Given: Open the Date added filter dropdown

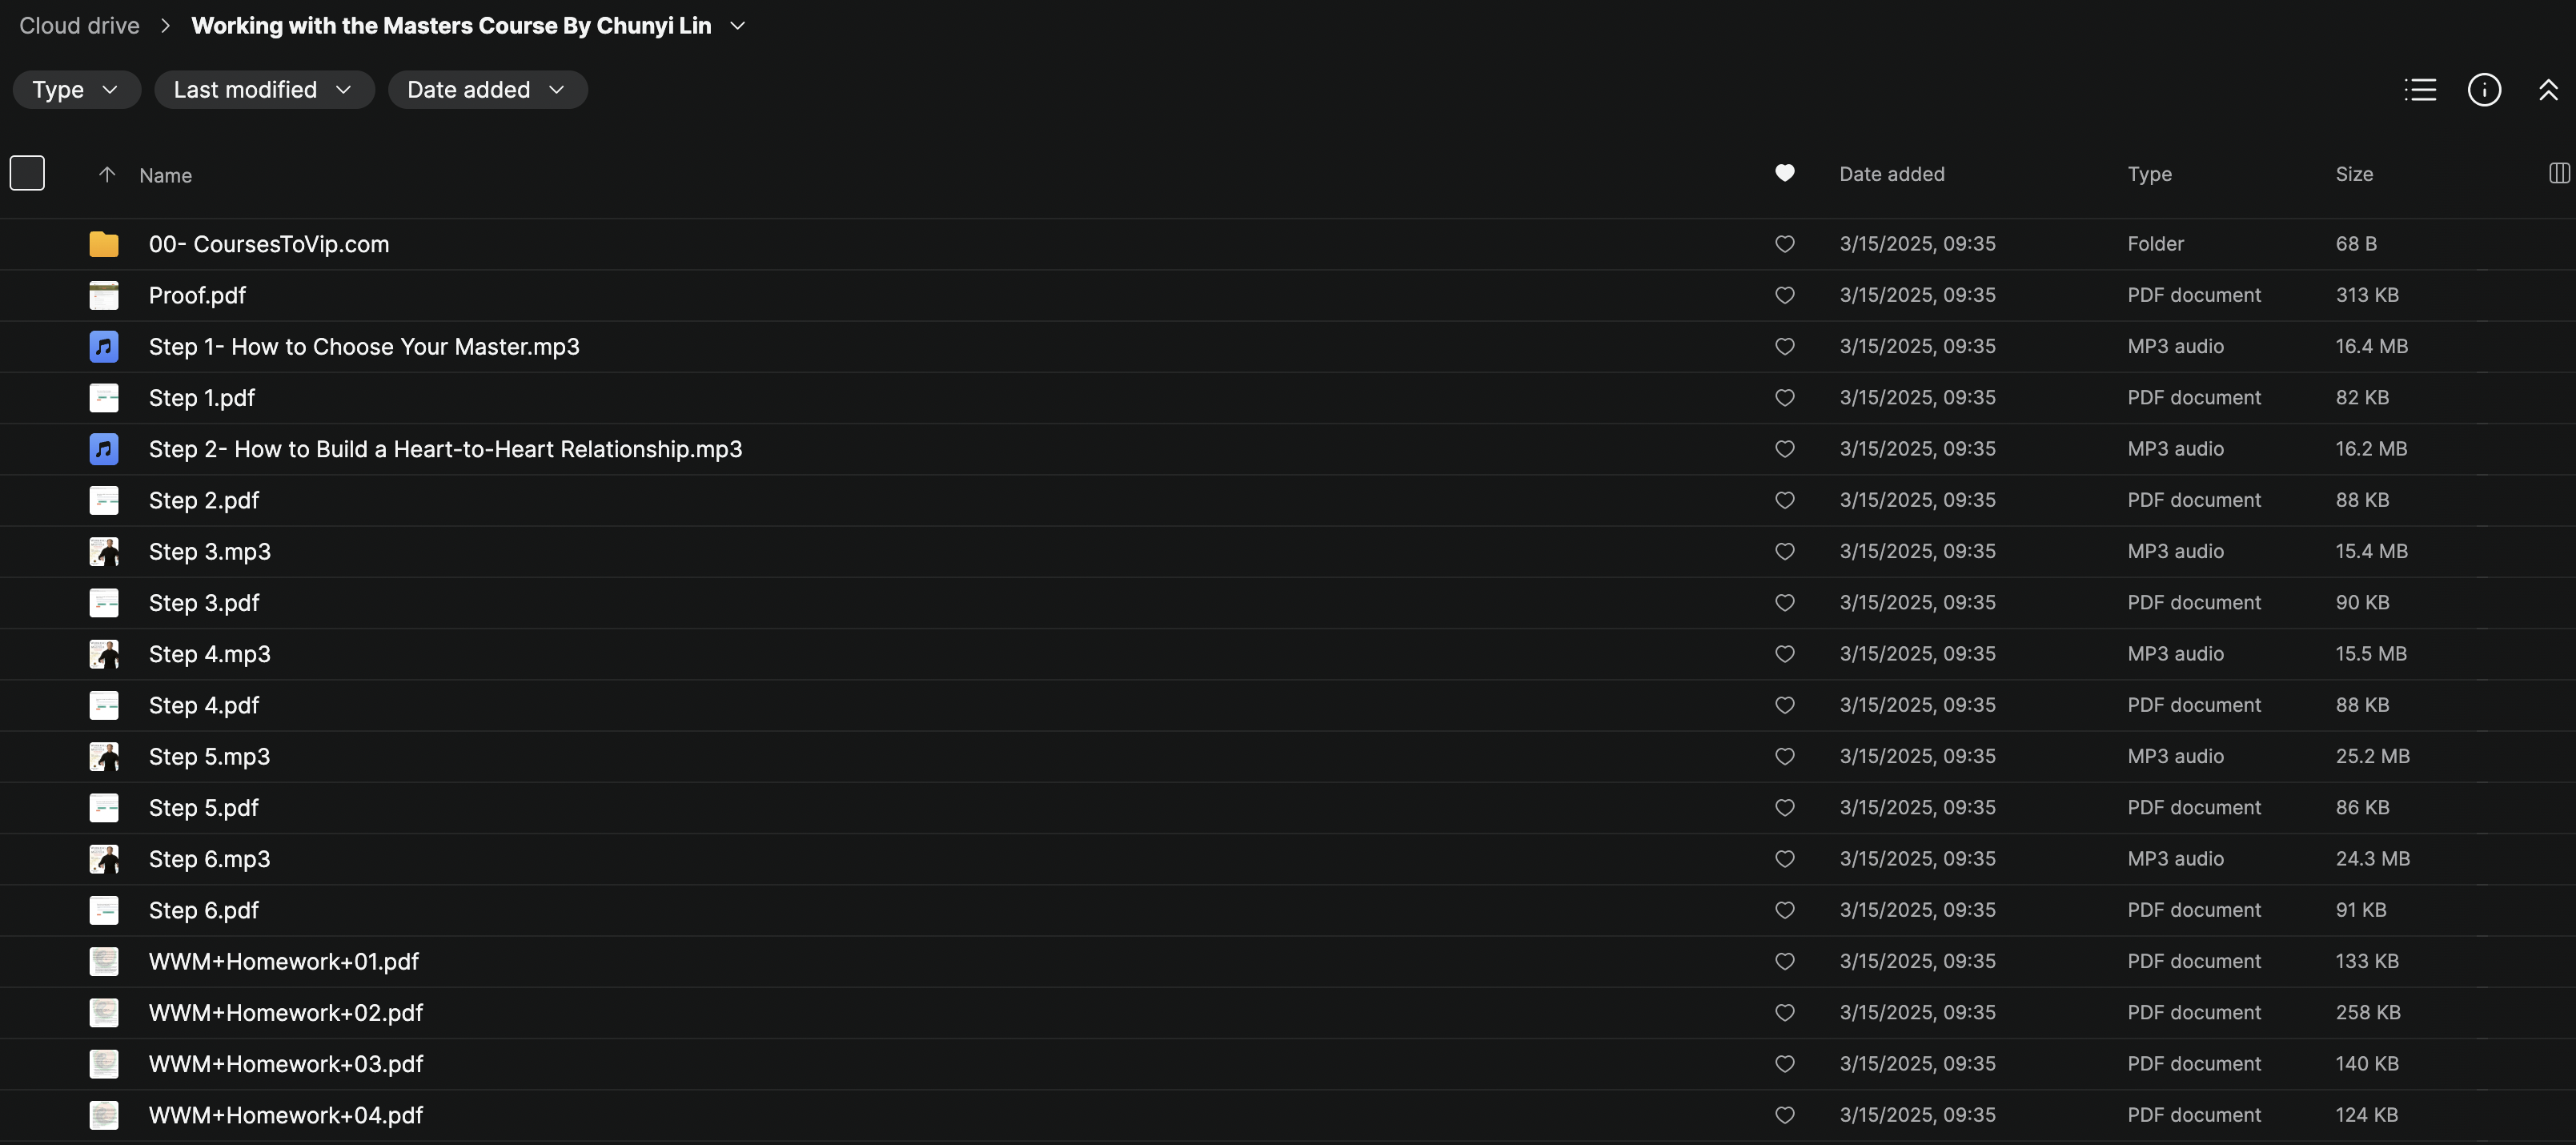Looking at the screenshot, I should [487, 90].
